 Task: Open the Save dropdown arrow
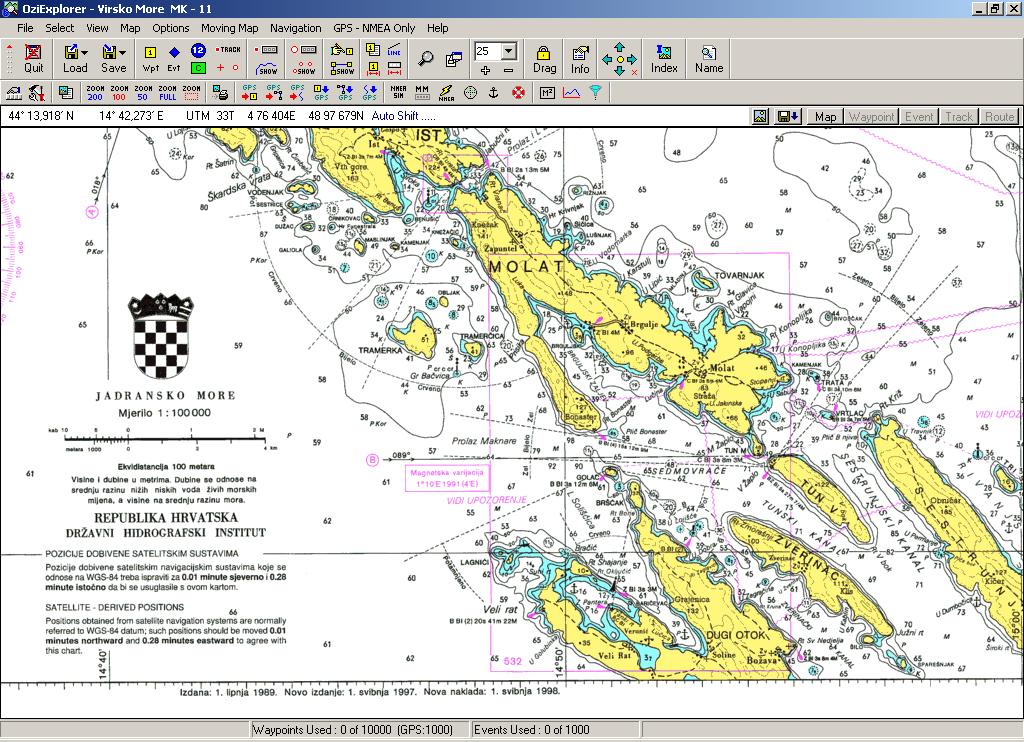coord(123,52)
